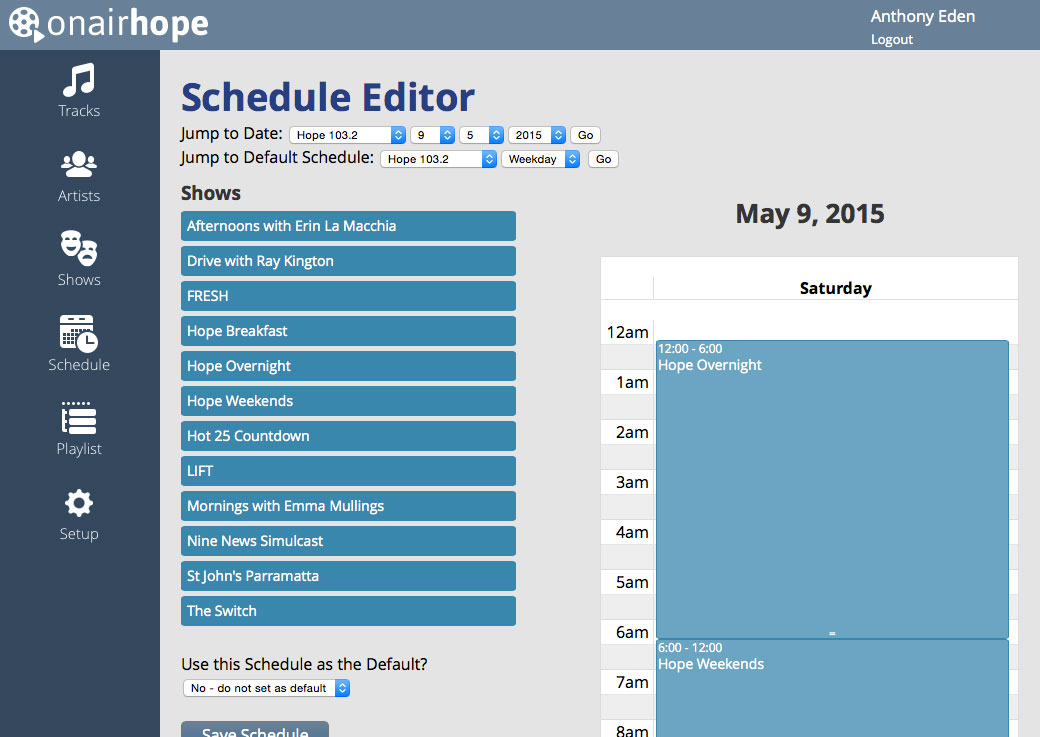Click the Setup label in sidebar

coord(79,534)
